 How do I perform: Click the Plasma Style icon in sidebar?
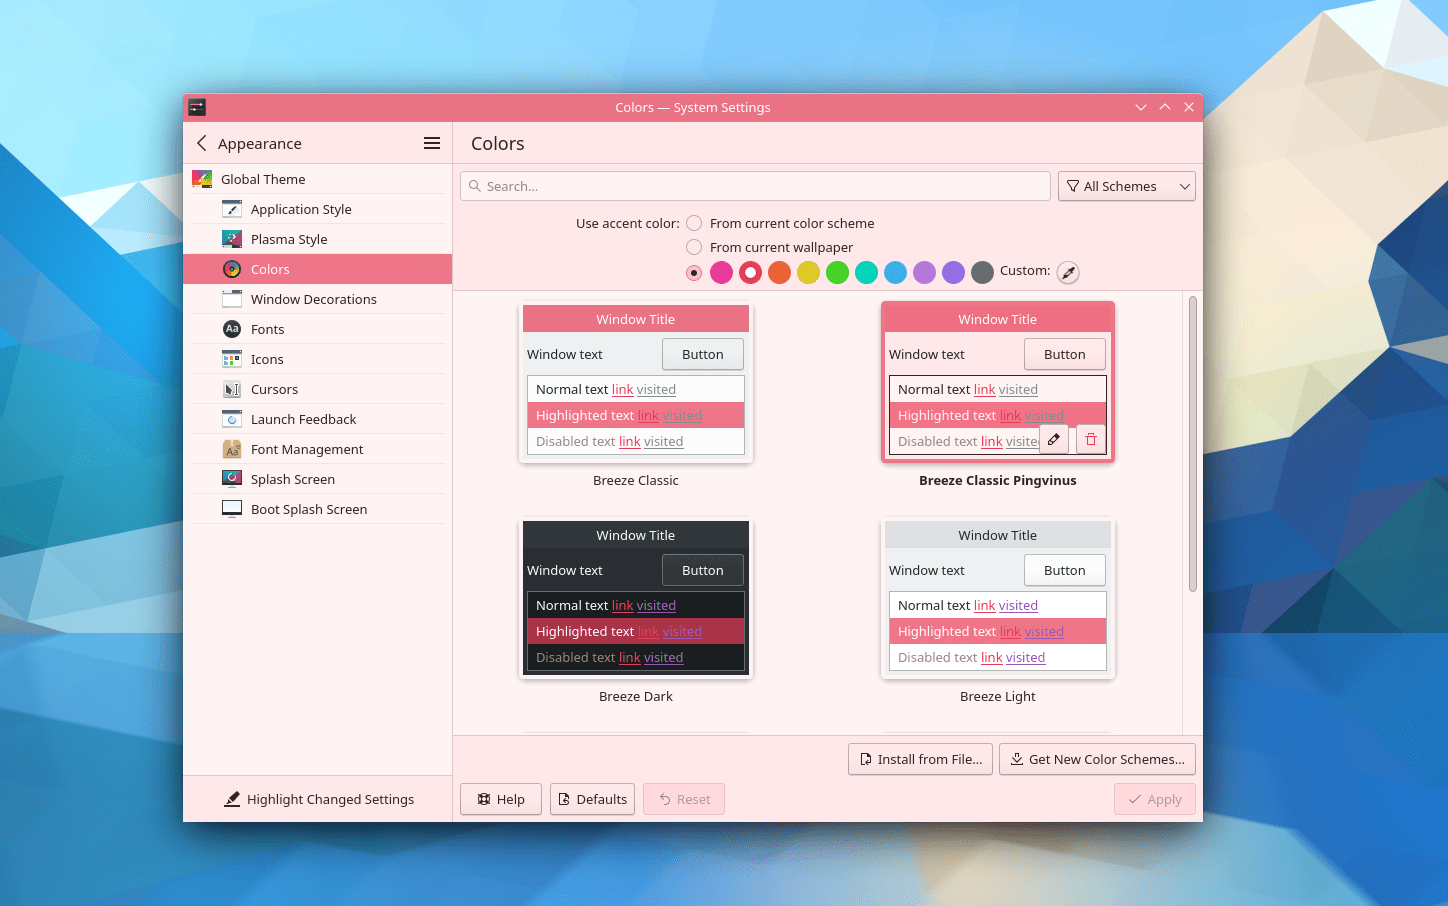(x=232, y=239)
